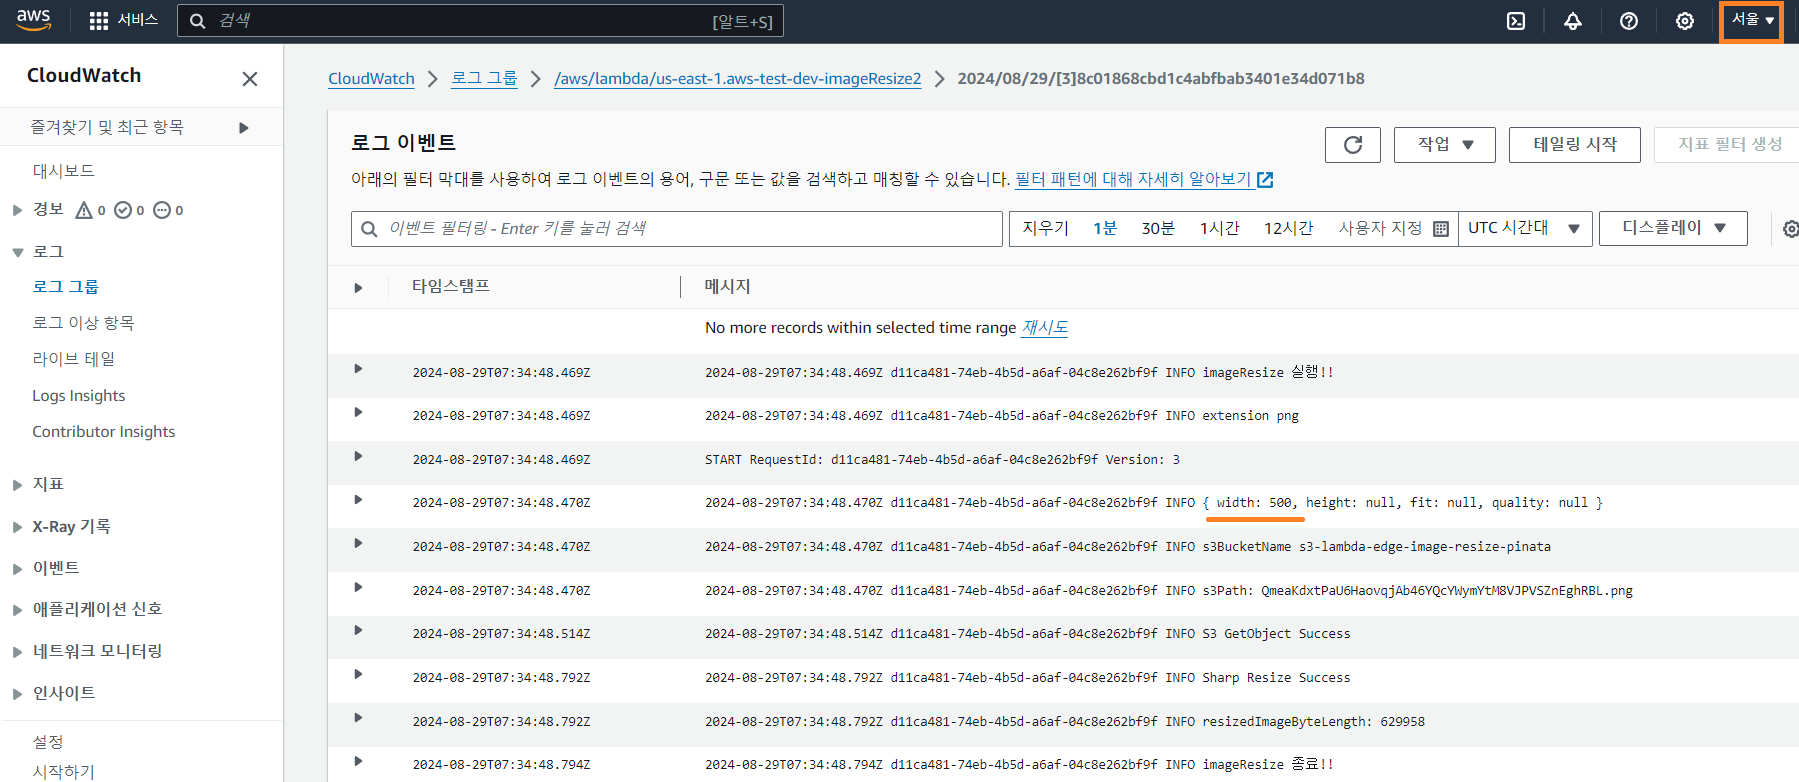Screen dimensions: 1799x782
Task: Open the services grid menu
Action: 98,21
